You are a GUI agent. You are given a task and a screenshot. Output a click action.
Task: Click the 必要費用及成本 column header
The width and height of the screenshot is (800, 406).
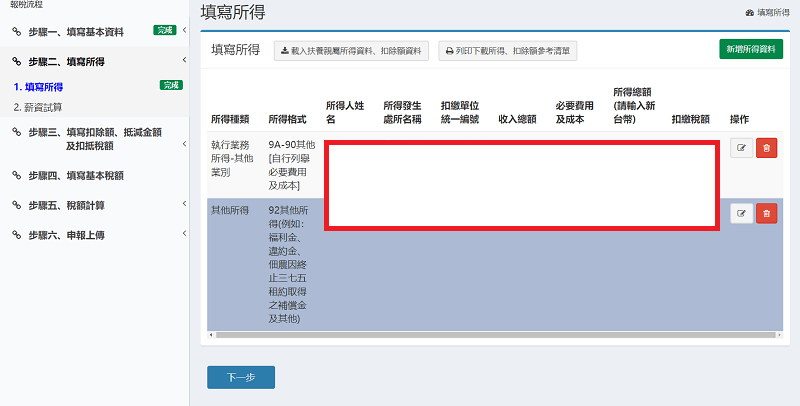pos(575,112)
